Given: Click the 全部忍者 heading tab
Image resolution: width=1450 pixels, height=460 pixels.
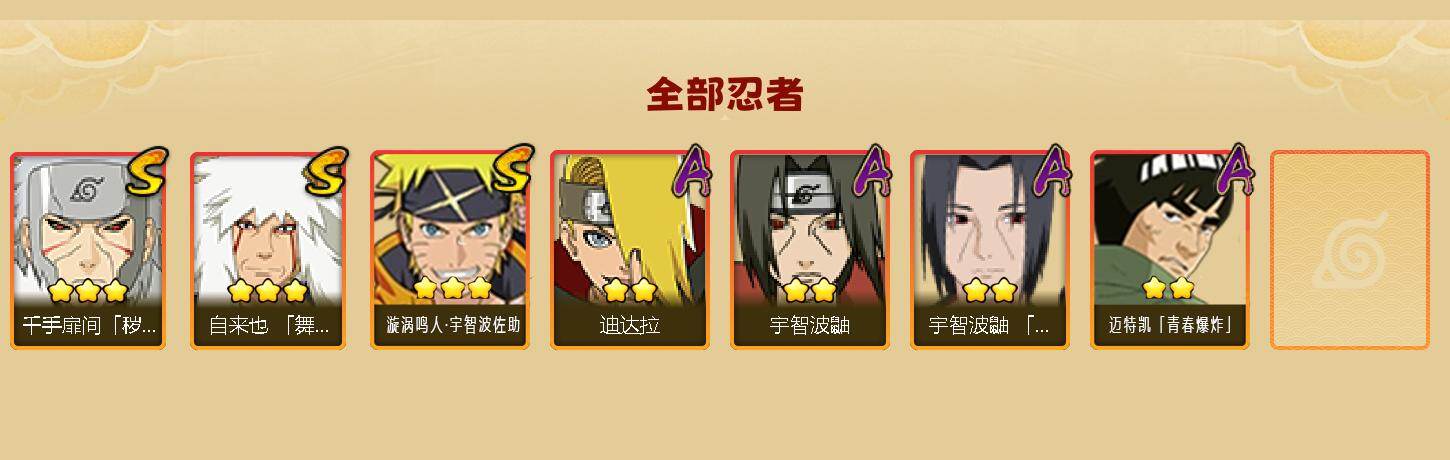Looking at the screenshot, I should (725, 95).
